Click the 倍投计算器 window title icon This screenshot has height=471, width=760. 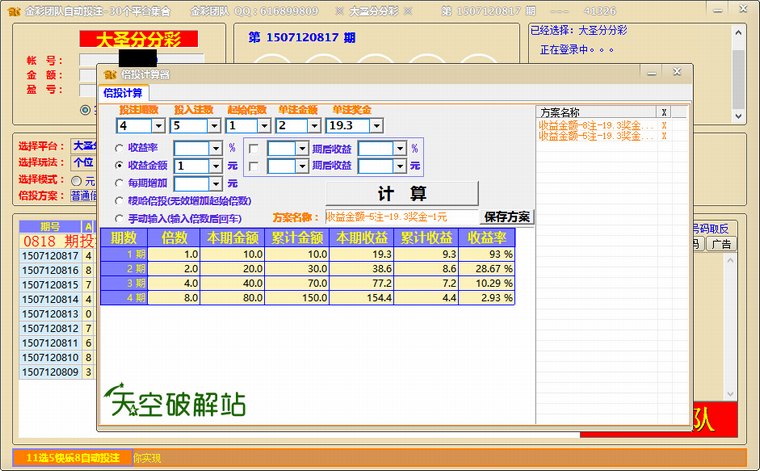[x=109, y=74]
